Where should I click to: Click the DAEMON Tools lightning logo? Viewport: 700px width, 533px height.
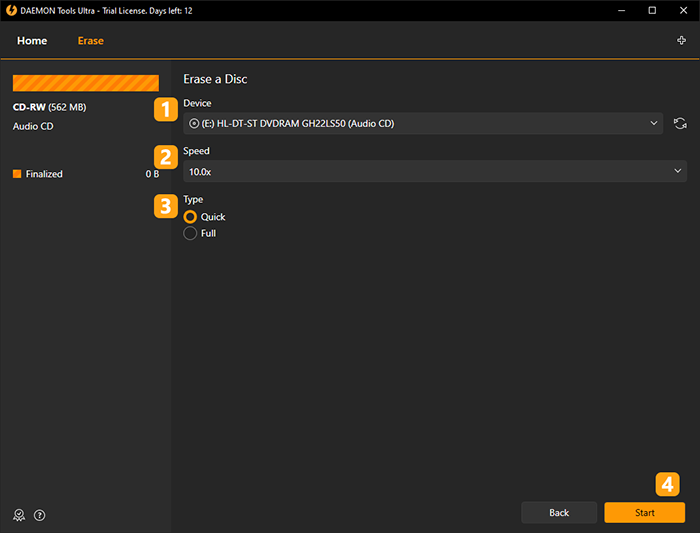tap(12, 10)
